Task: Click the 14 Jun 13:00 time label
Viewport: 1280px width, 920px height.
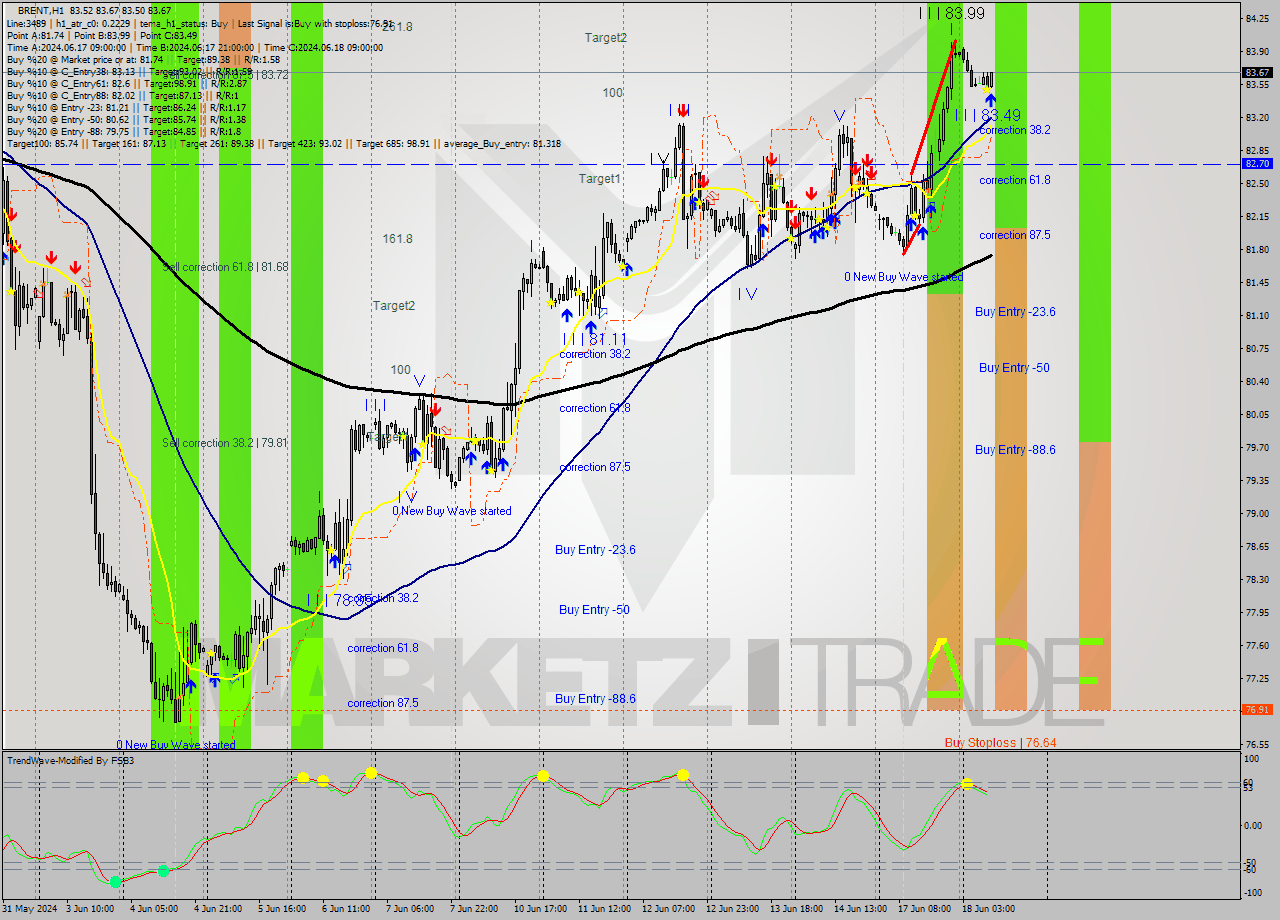Action: (860, 909)
